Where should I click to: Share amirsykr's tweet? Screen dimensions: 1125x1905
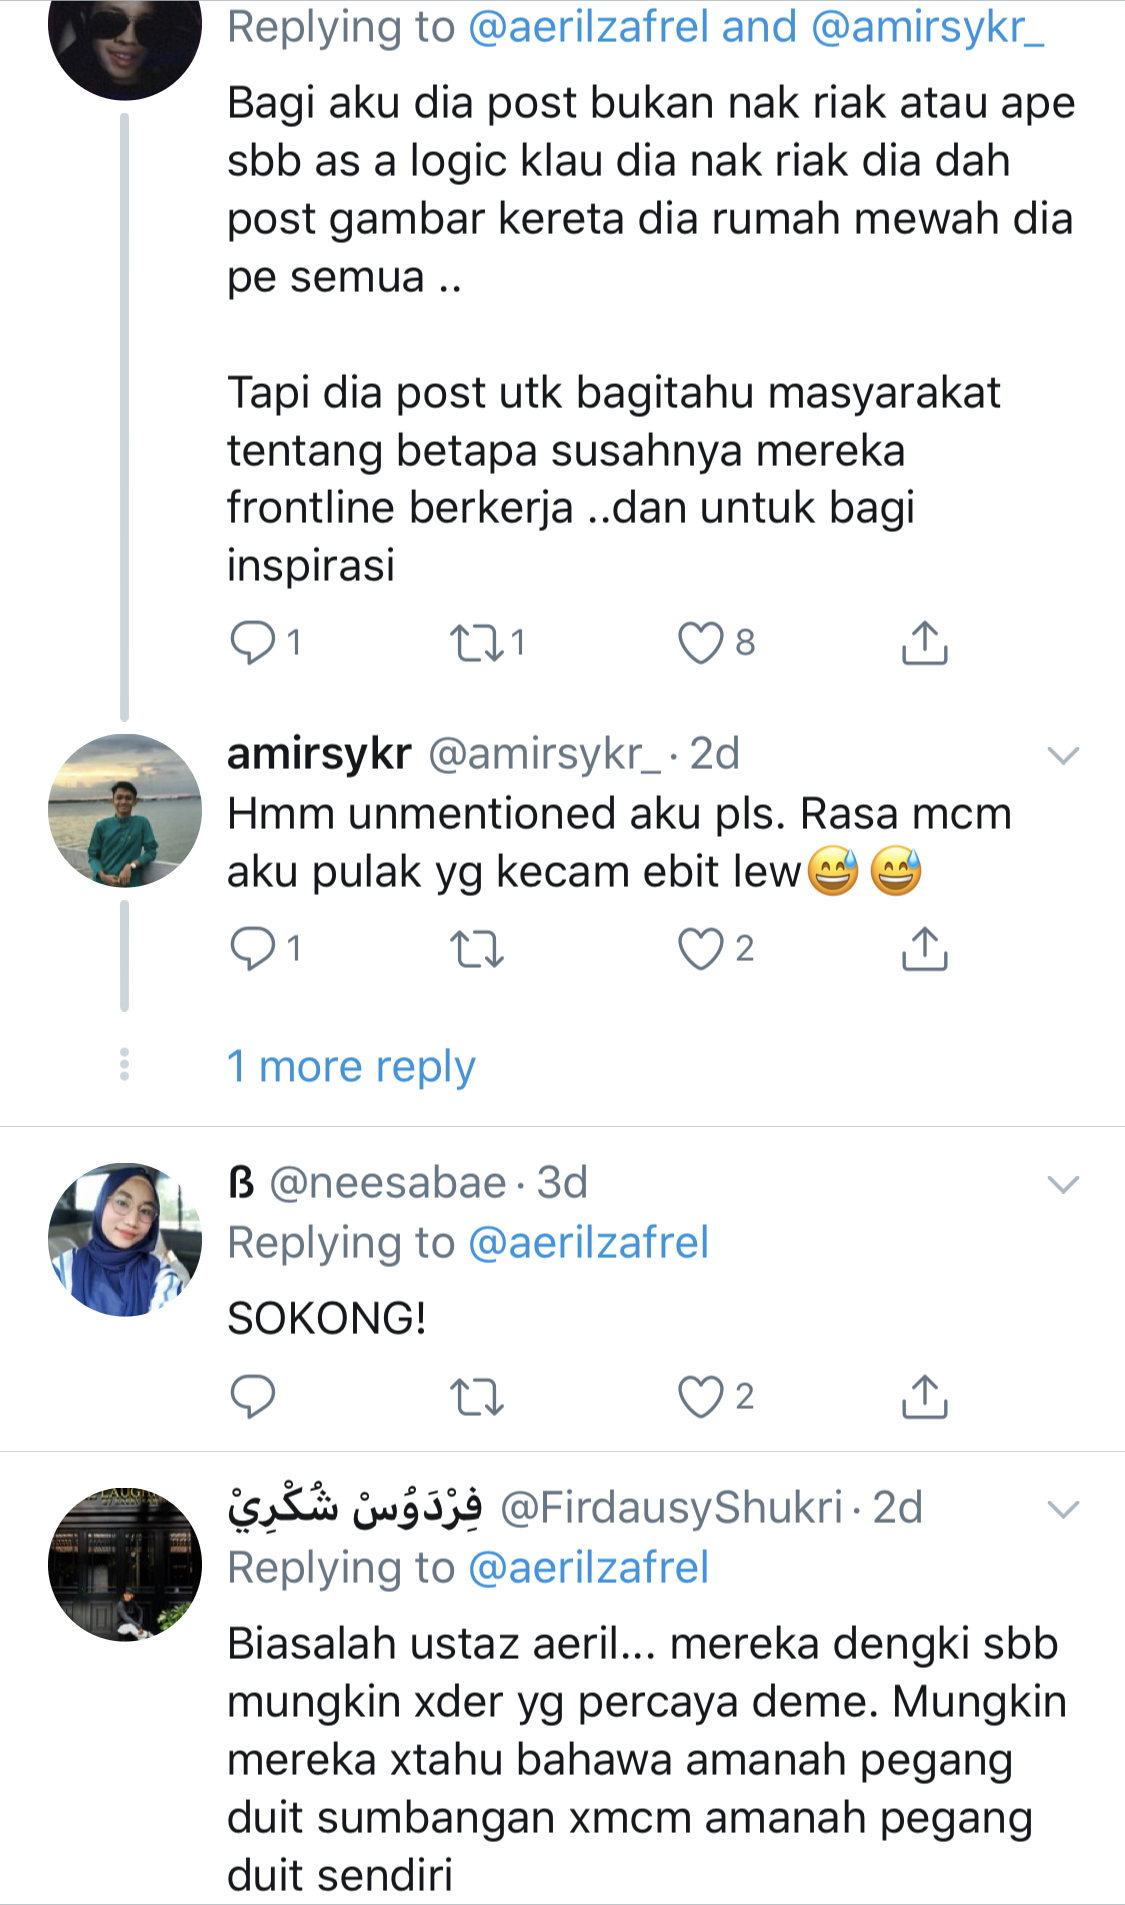click(x=924, y=948)
